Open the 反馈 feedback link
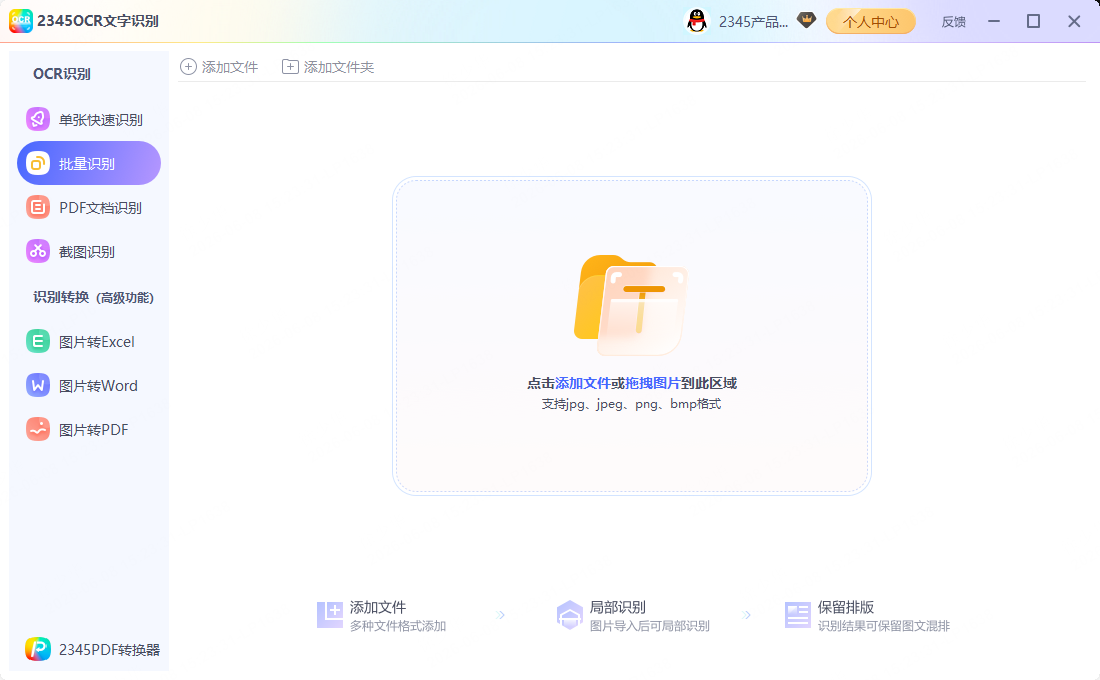This screenshot has width=1100, height=680. 953,22
